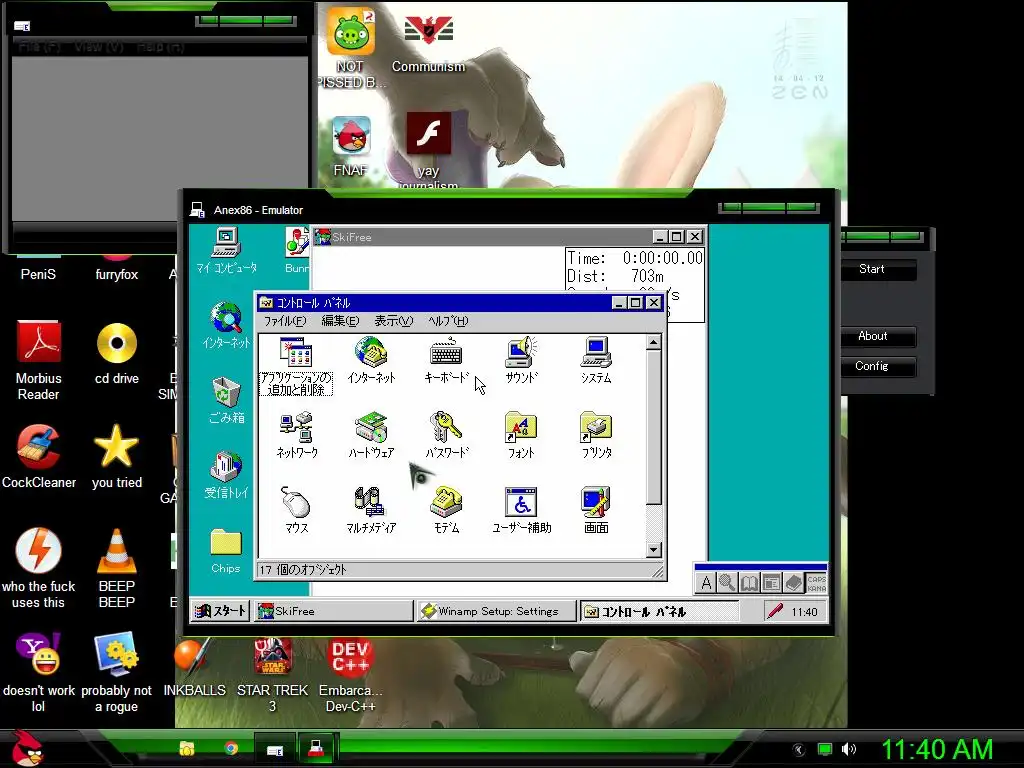Select the yay journalism Flash icon
Viewport: 1024px width, 768px height.
[x=428, y=152]
